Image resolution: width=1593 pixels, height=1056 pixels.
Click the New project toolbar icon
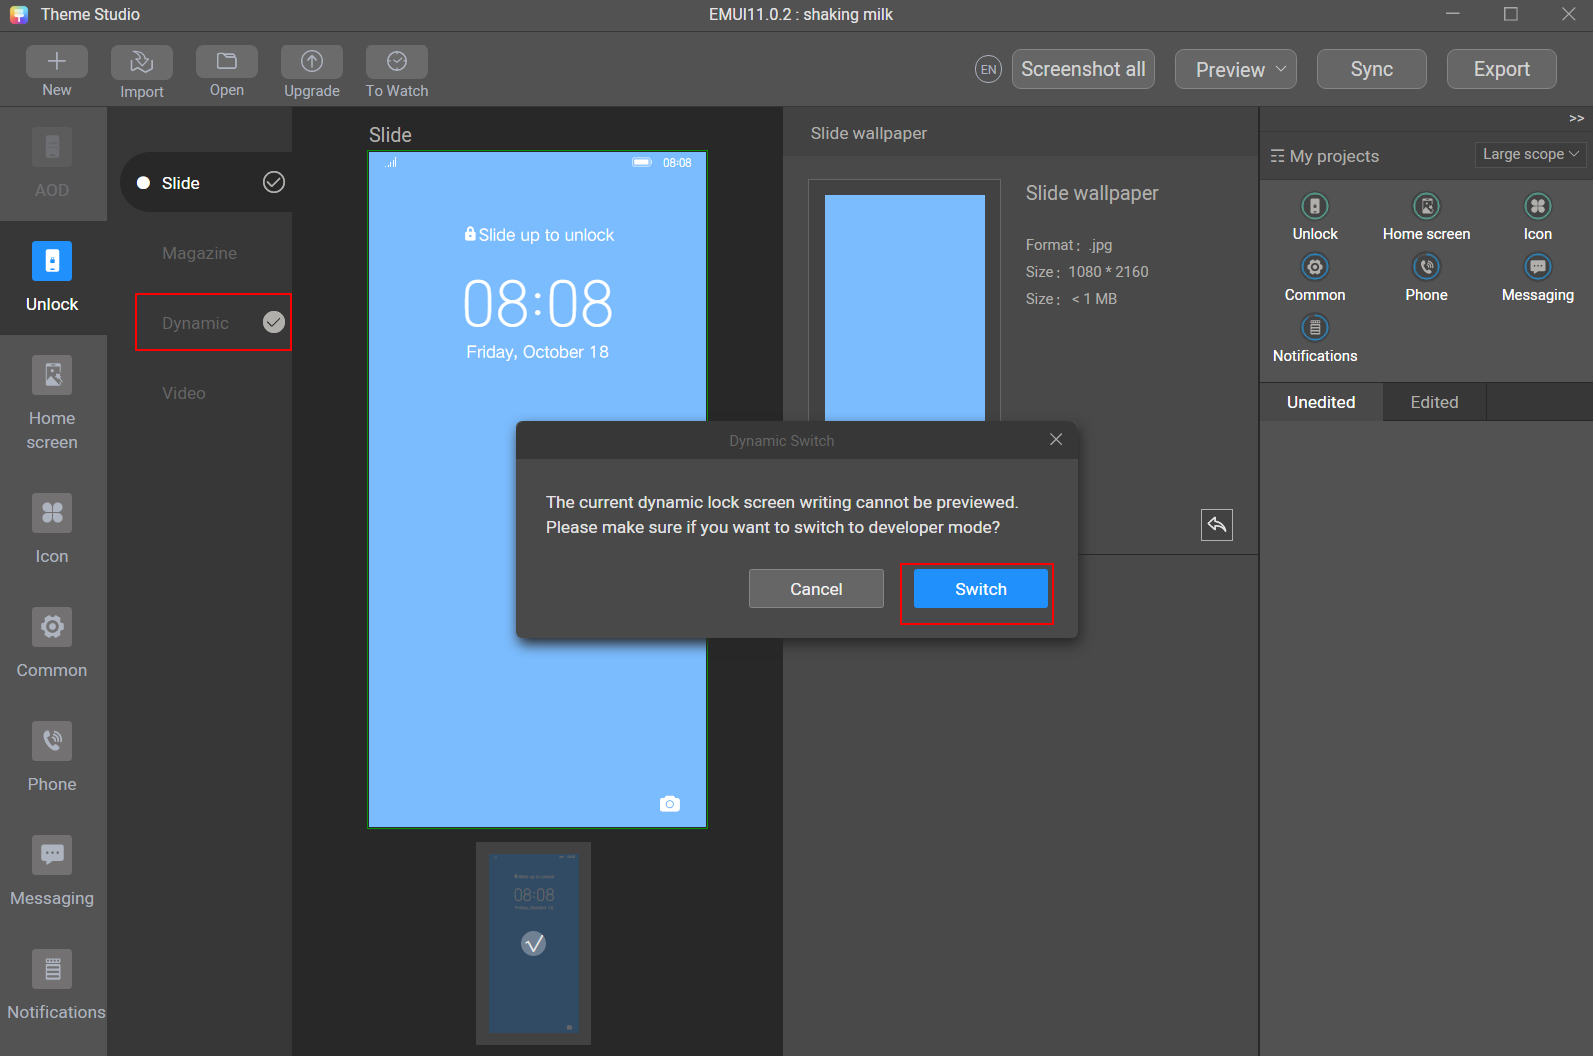[x=56, y=62]
